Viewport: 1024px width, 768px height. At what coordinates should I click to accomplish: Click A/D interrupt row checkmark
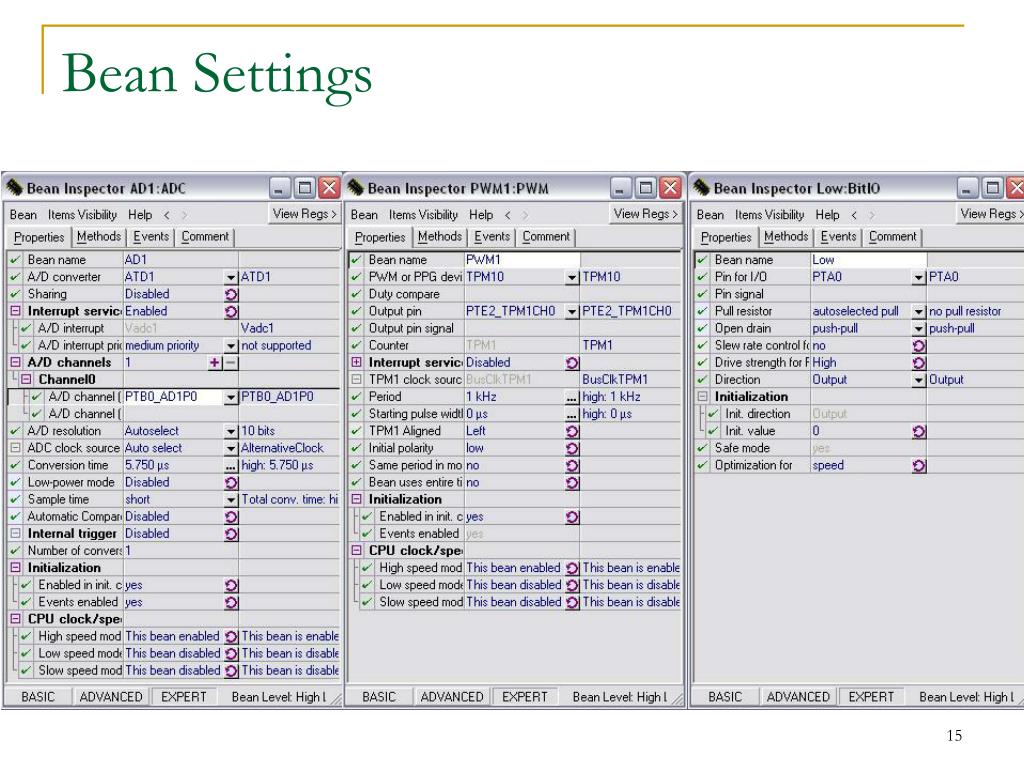click(x=25, y=328)
